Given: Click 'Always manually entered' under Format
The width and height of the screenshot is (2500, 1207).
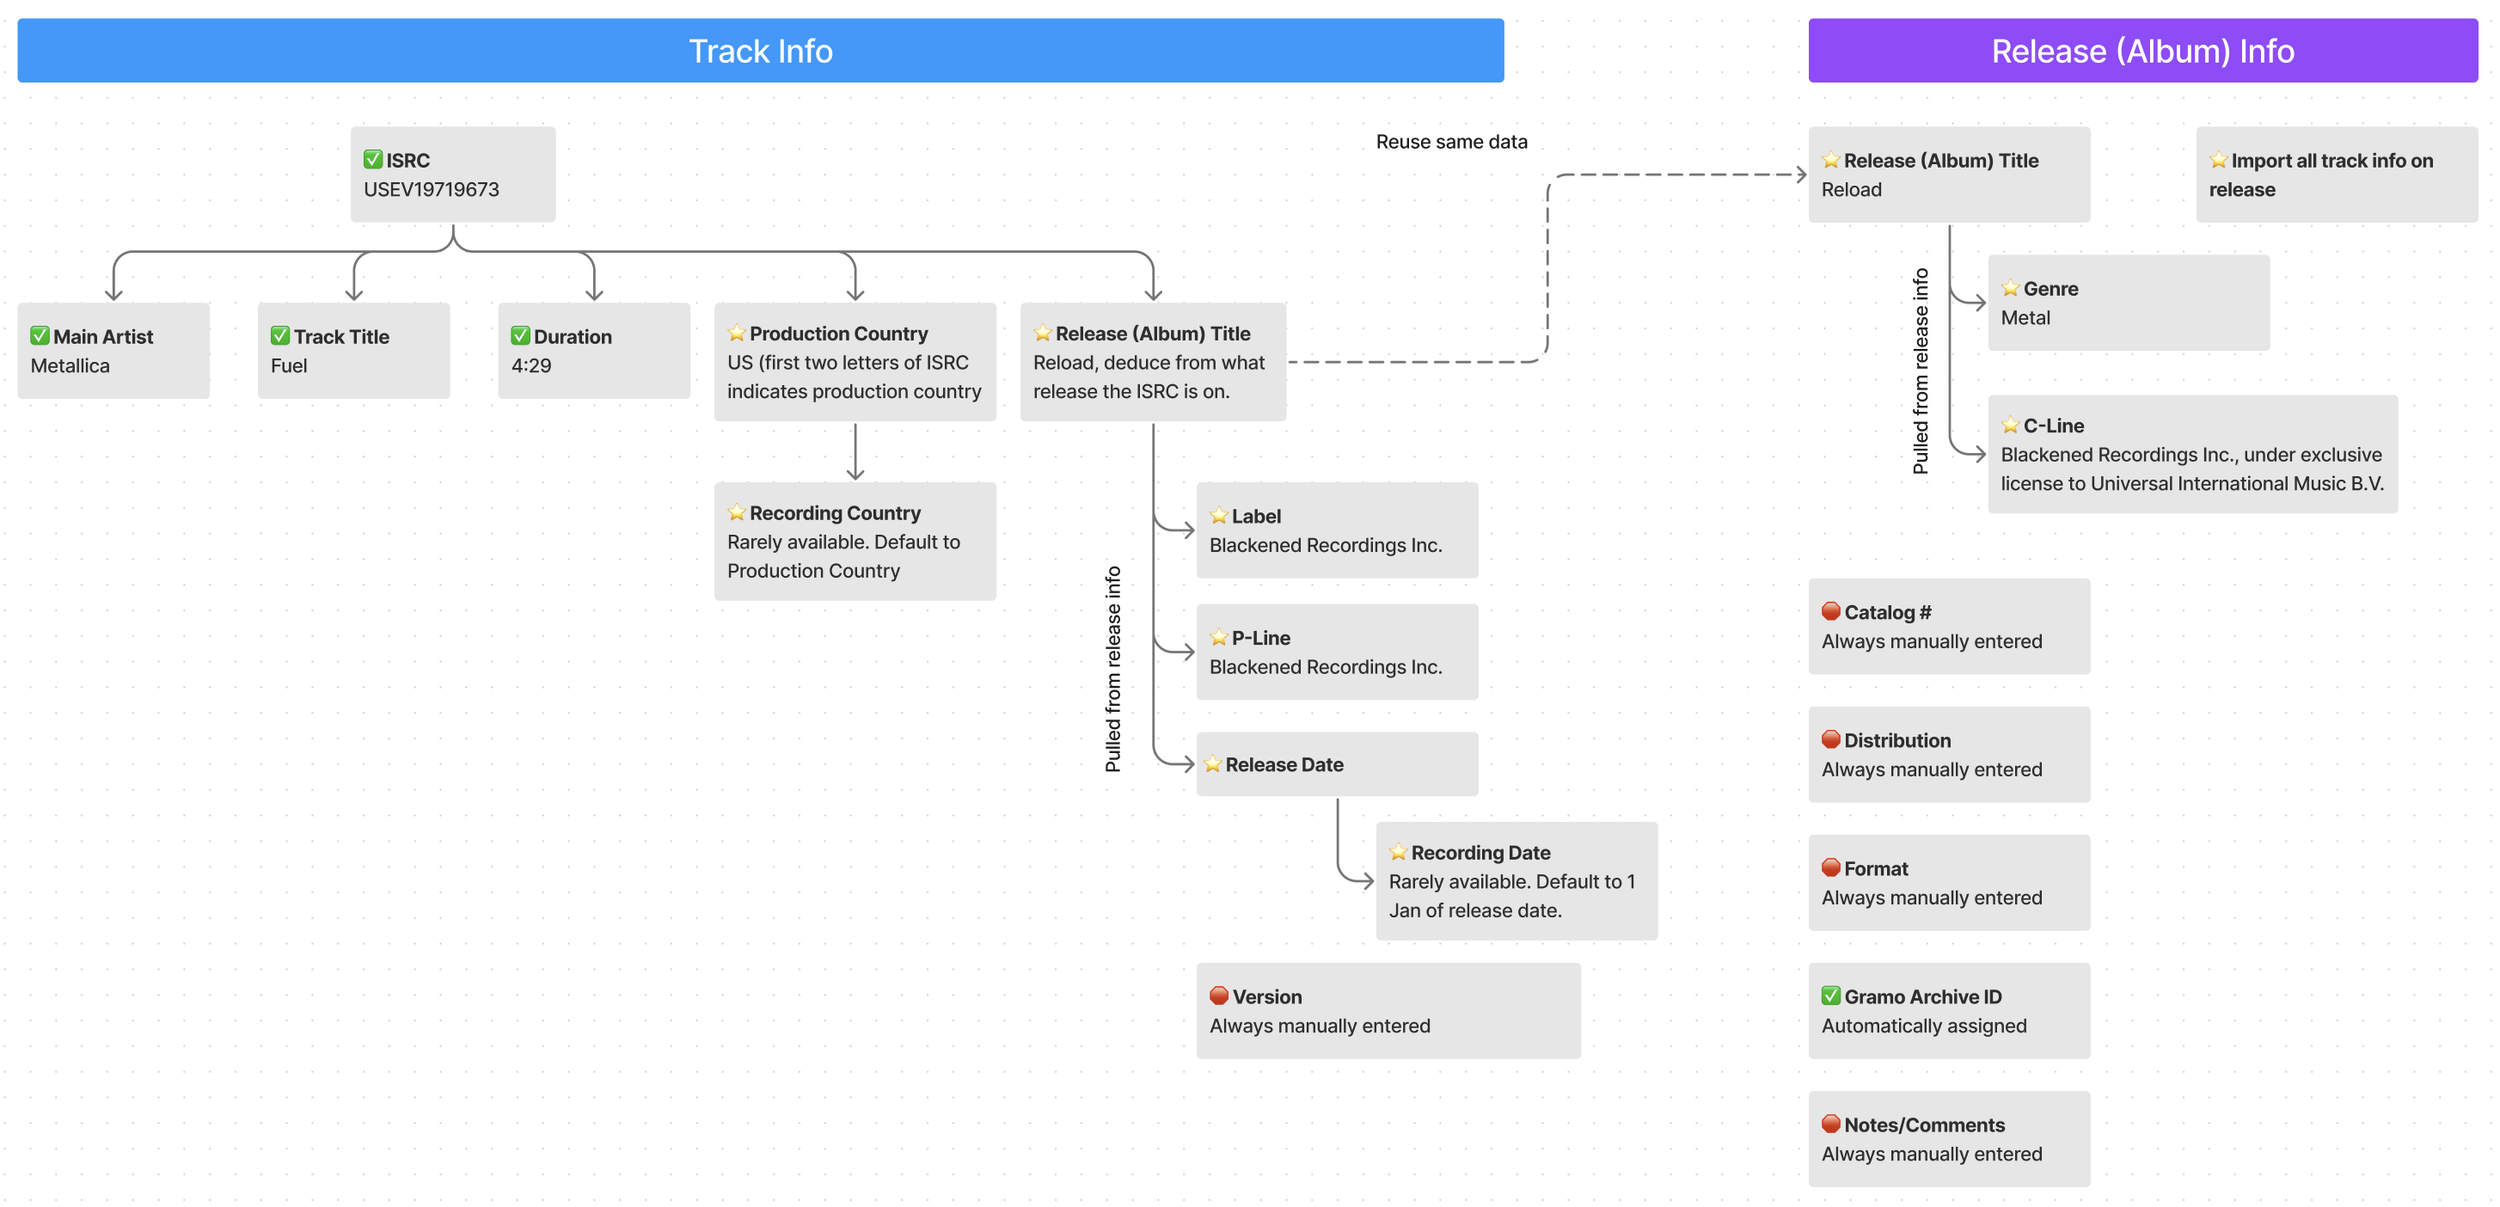Looking at the screenshot, I should coord(1932,897).
